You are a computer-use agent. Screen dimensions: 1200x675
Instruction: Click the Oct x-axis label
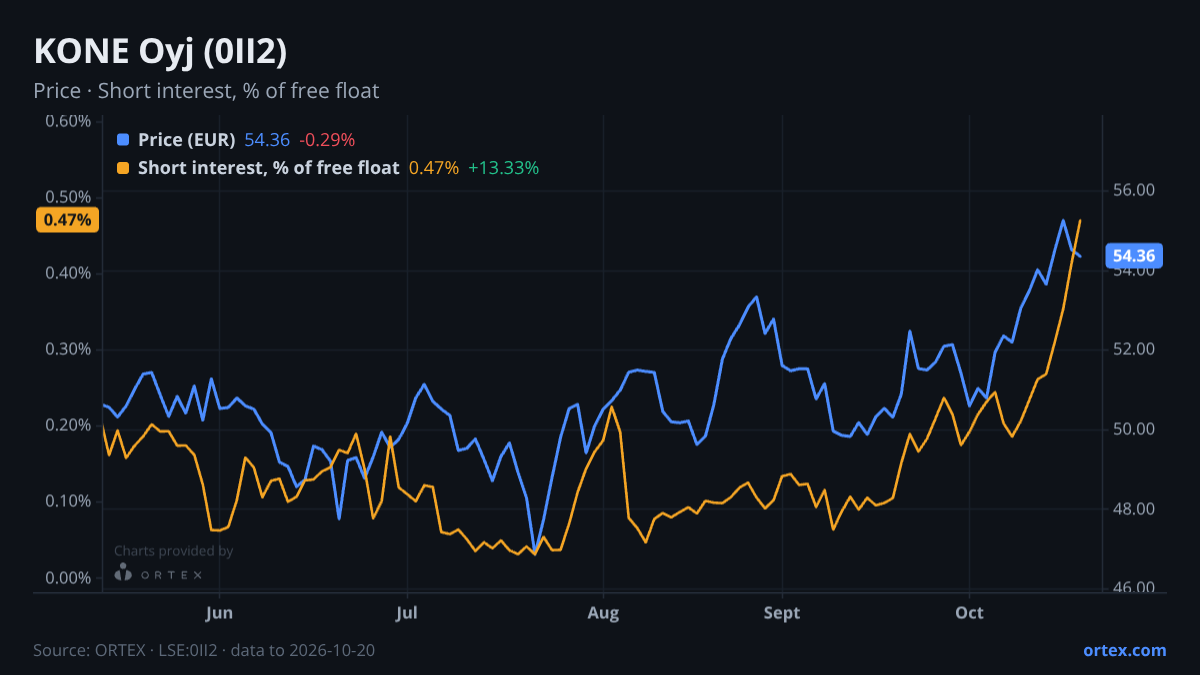[969, 612]
